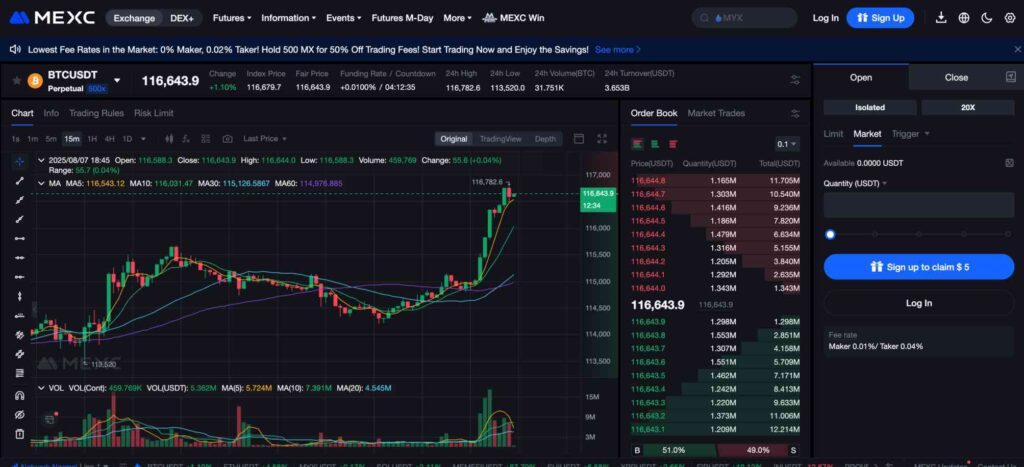
Task: Switch chart view to Depth
Action: tap(545, 138)
